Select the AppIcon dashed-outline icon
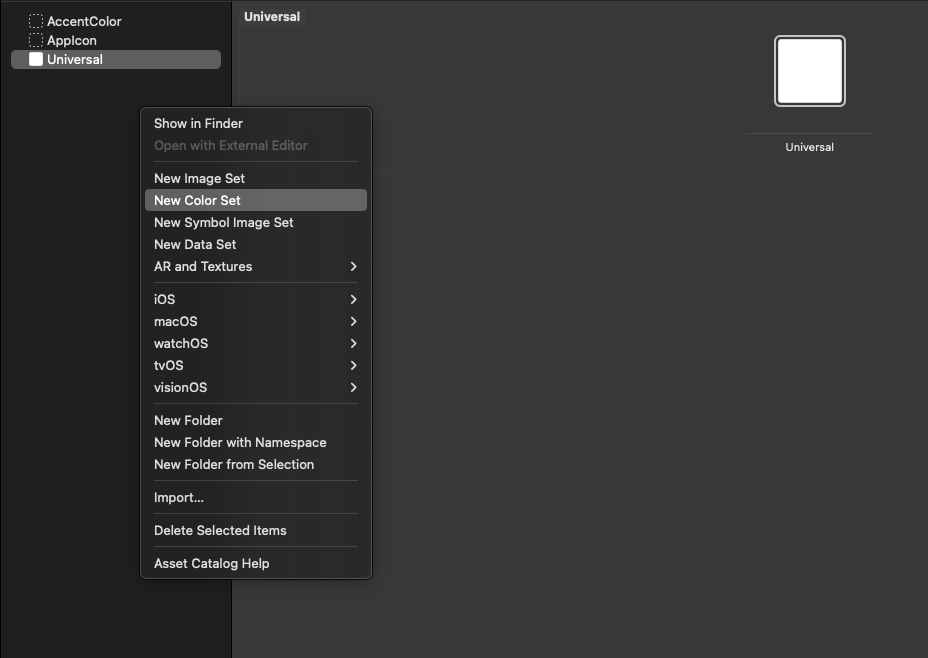This screenshot has height=658, width=928. point(36,40)
